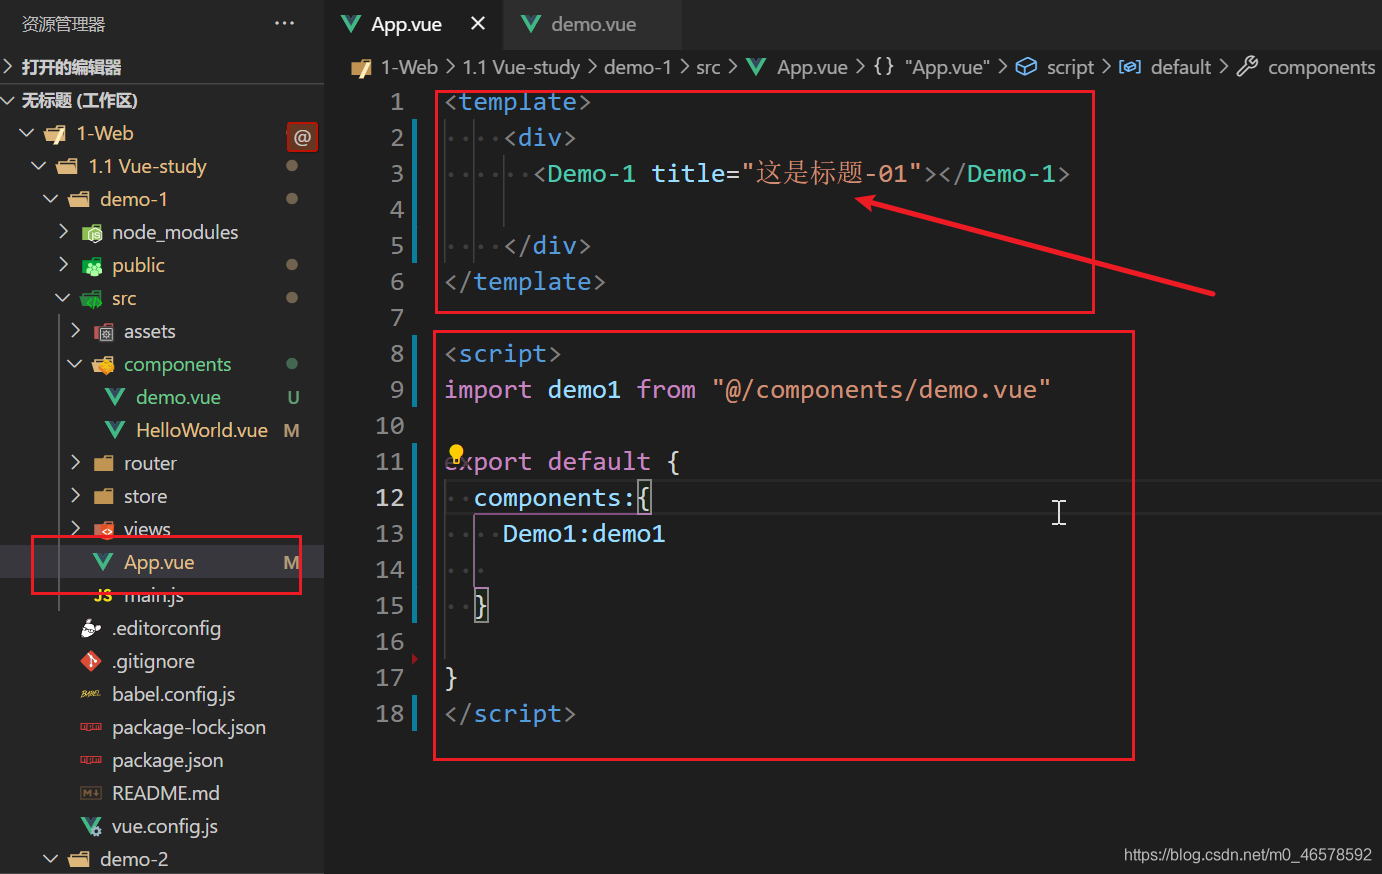
Task: Click the git icon beside .gitignore
Action: coord(91,661)
